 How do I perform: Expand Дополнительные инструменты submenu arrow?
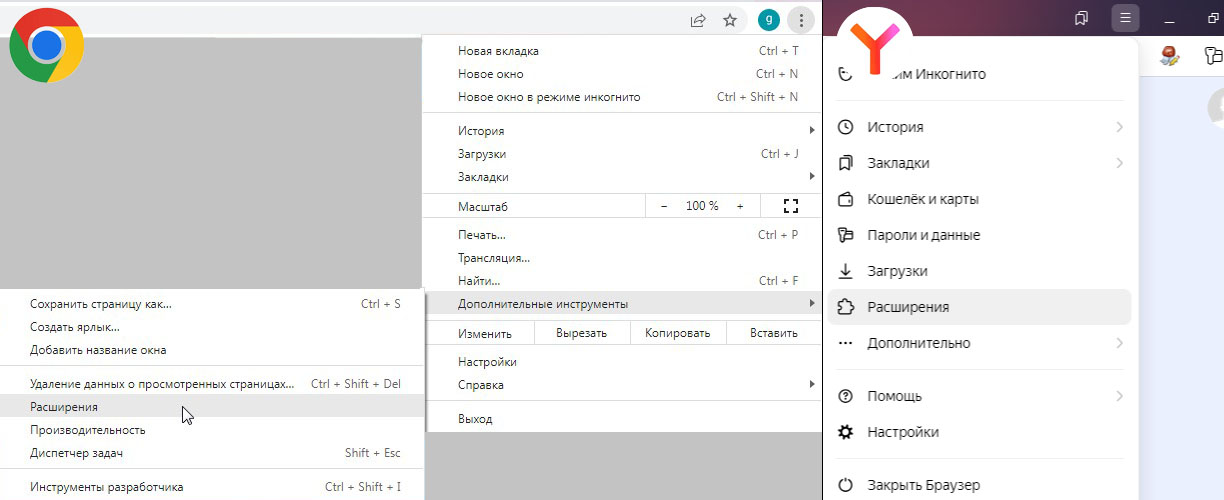[x=812, y=304]
